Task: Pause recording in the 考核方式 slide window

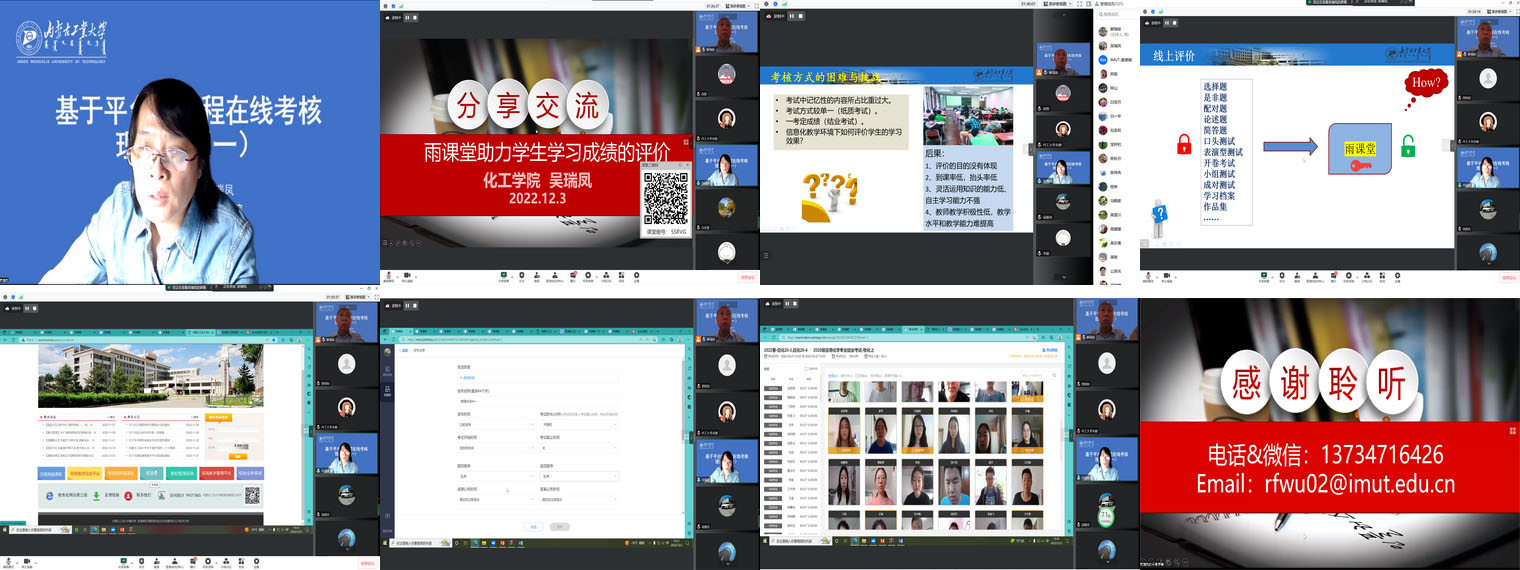Action: tap(790, 15)
